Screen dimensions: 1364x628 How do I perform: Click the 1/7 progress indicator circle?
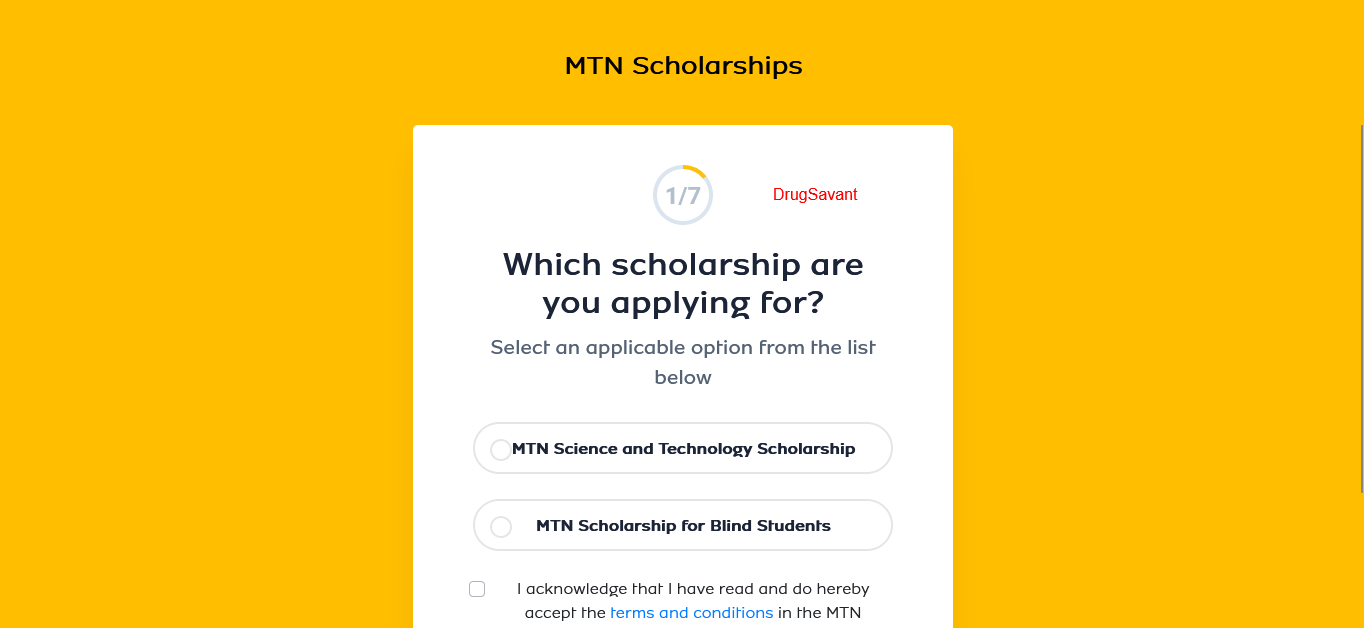click(683, 195)
